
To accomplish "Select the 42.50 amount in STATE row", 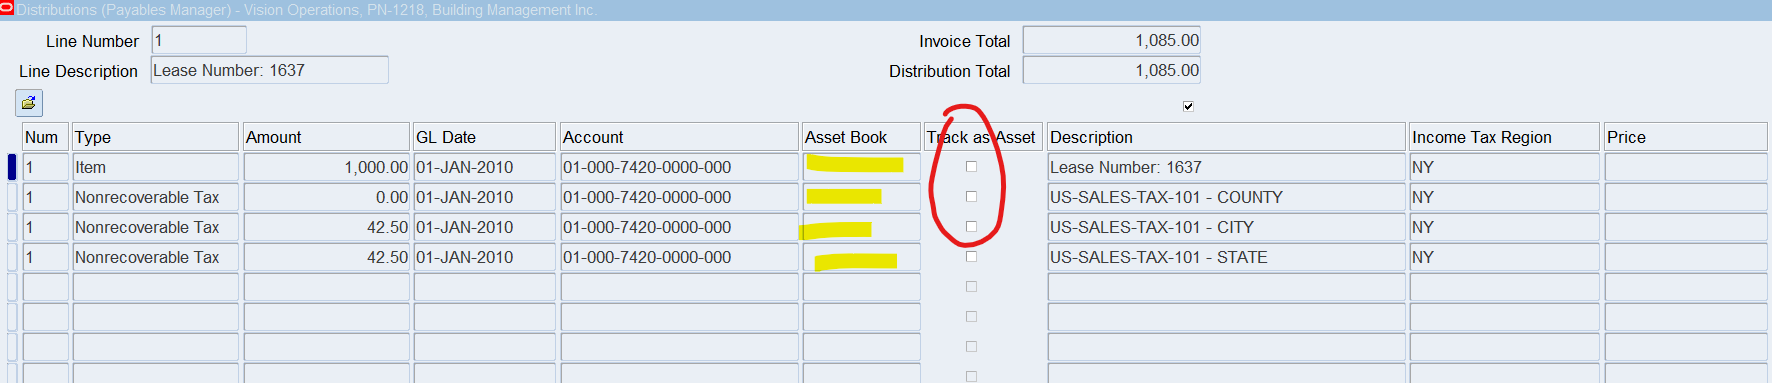I will point(327,257).
